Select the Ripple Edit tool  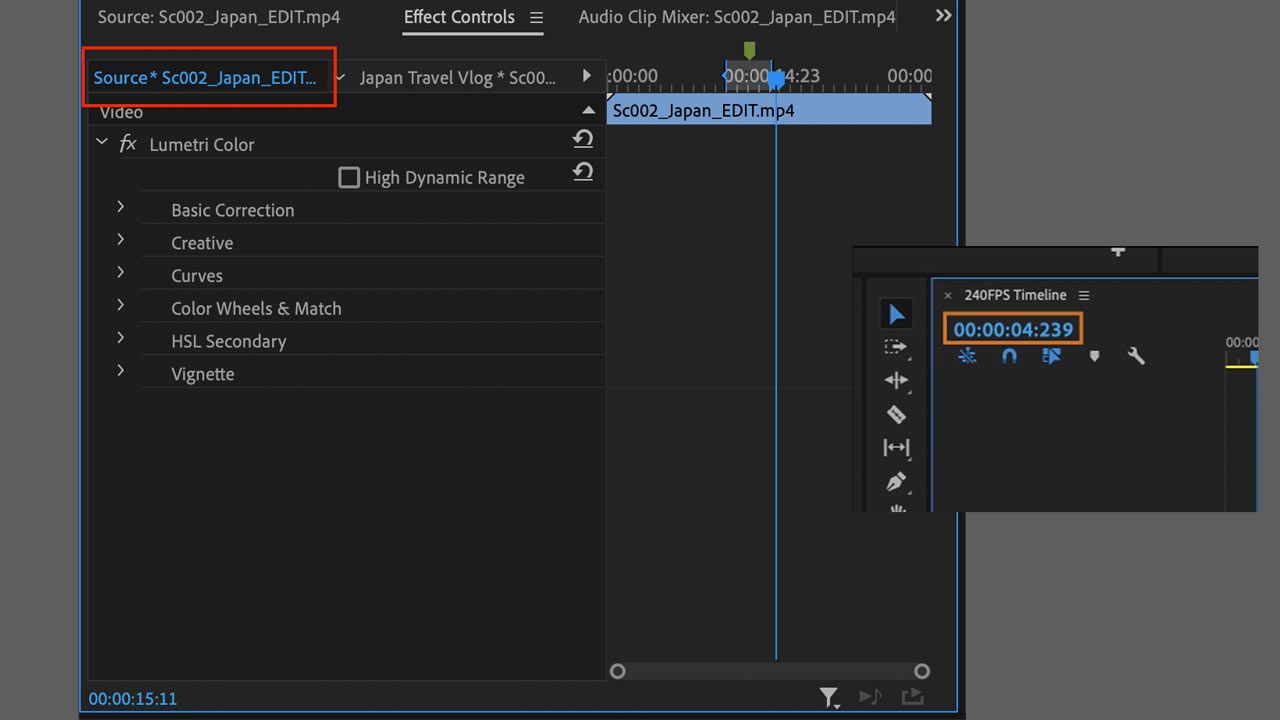896,380
